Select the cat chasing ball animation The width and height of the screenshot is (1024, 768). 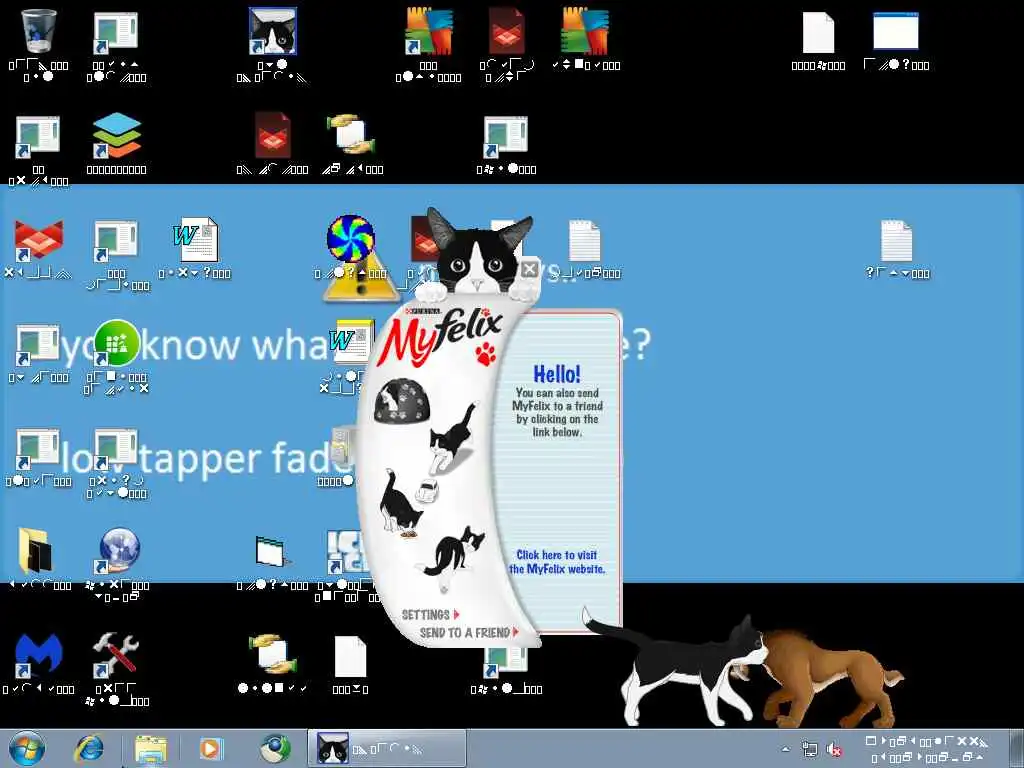coord(451,556)
